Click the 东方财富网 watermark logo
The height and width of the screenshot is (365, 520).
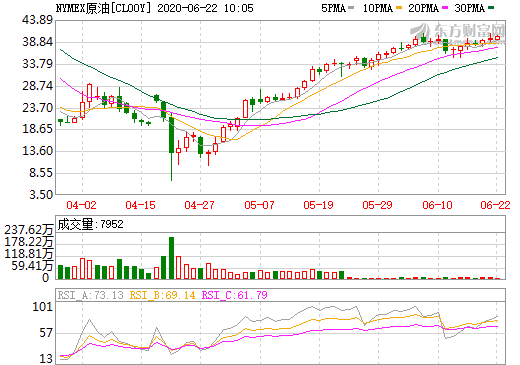tap(458, 32)
